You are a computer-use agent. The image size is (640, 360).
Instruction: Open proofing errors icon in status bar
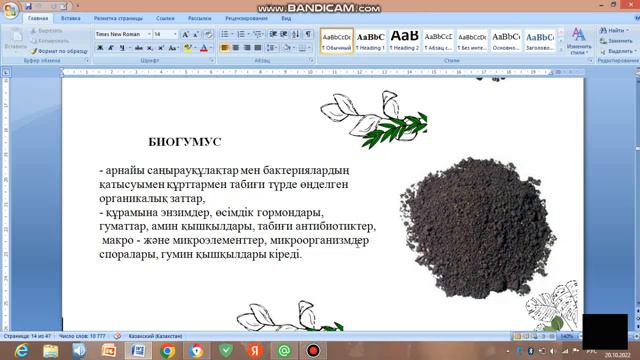point(117,336)
